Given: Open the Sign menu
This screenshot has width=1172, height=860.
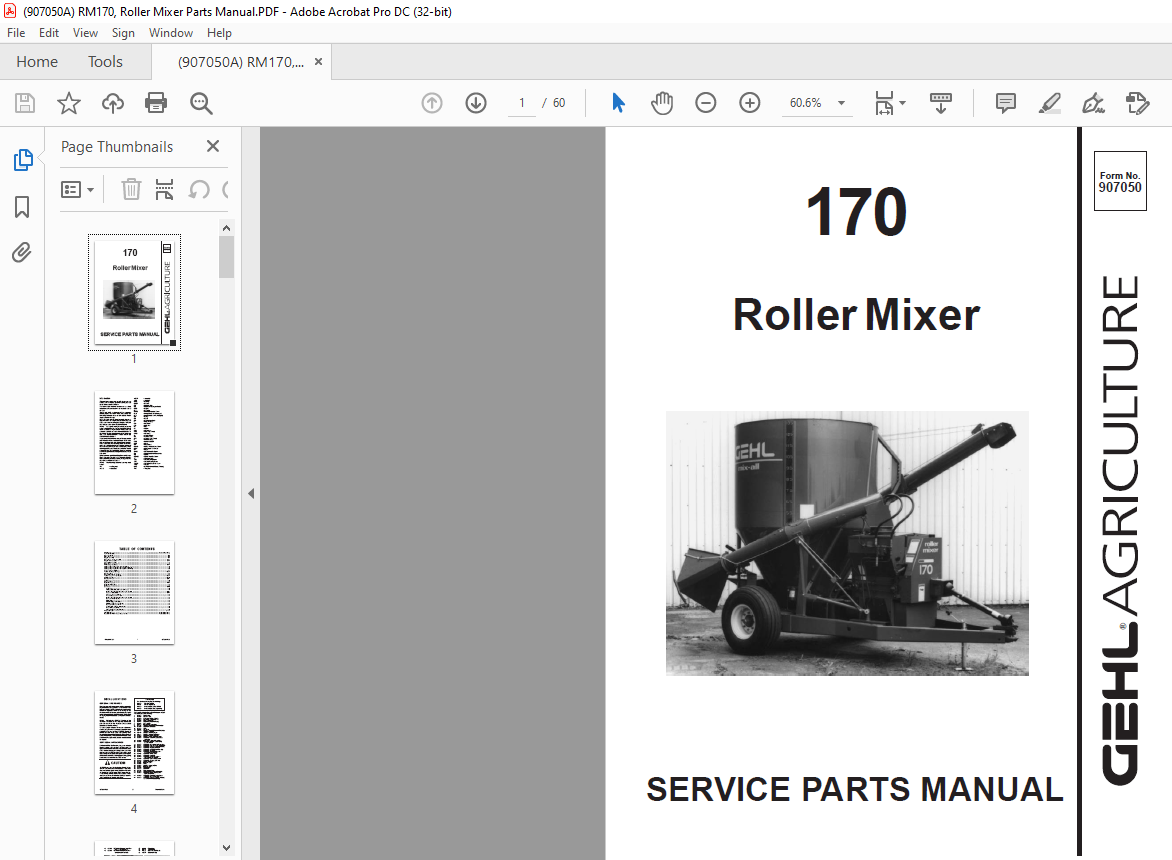Looking at the screenshot, I should click(123, 33).
